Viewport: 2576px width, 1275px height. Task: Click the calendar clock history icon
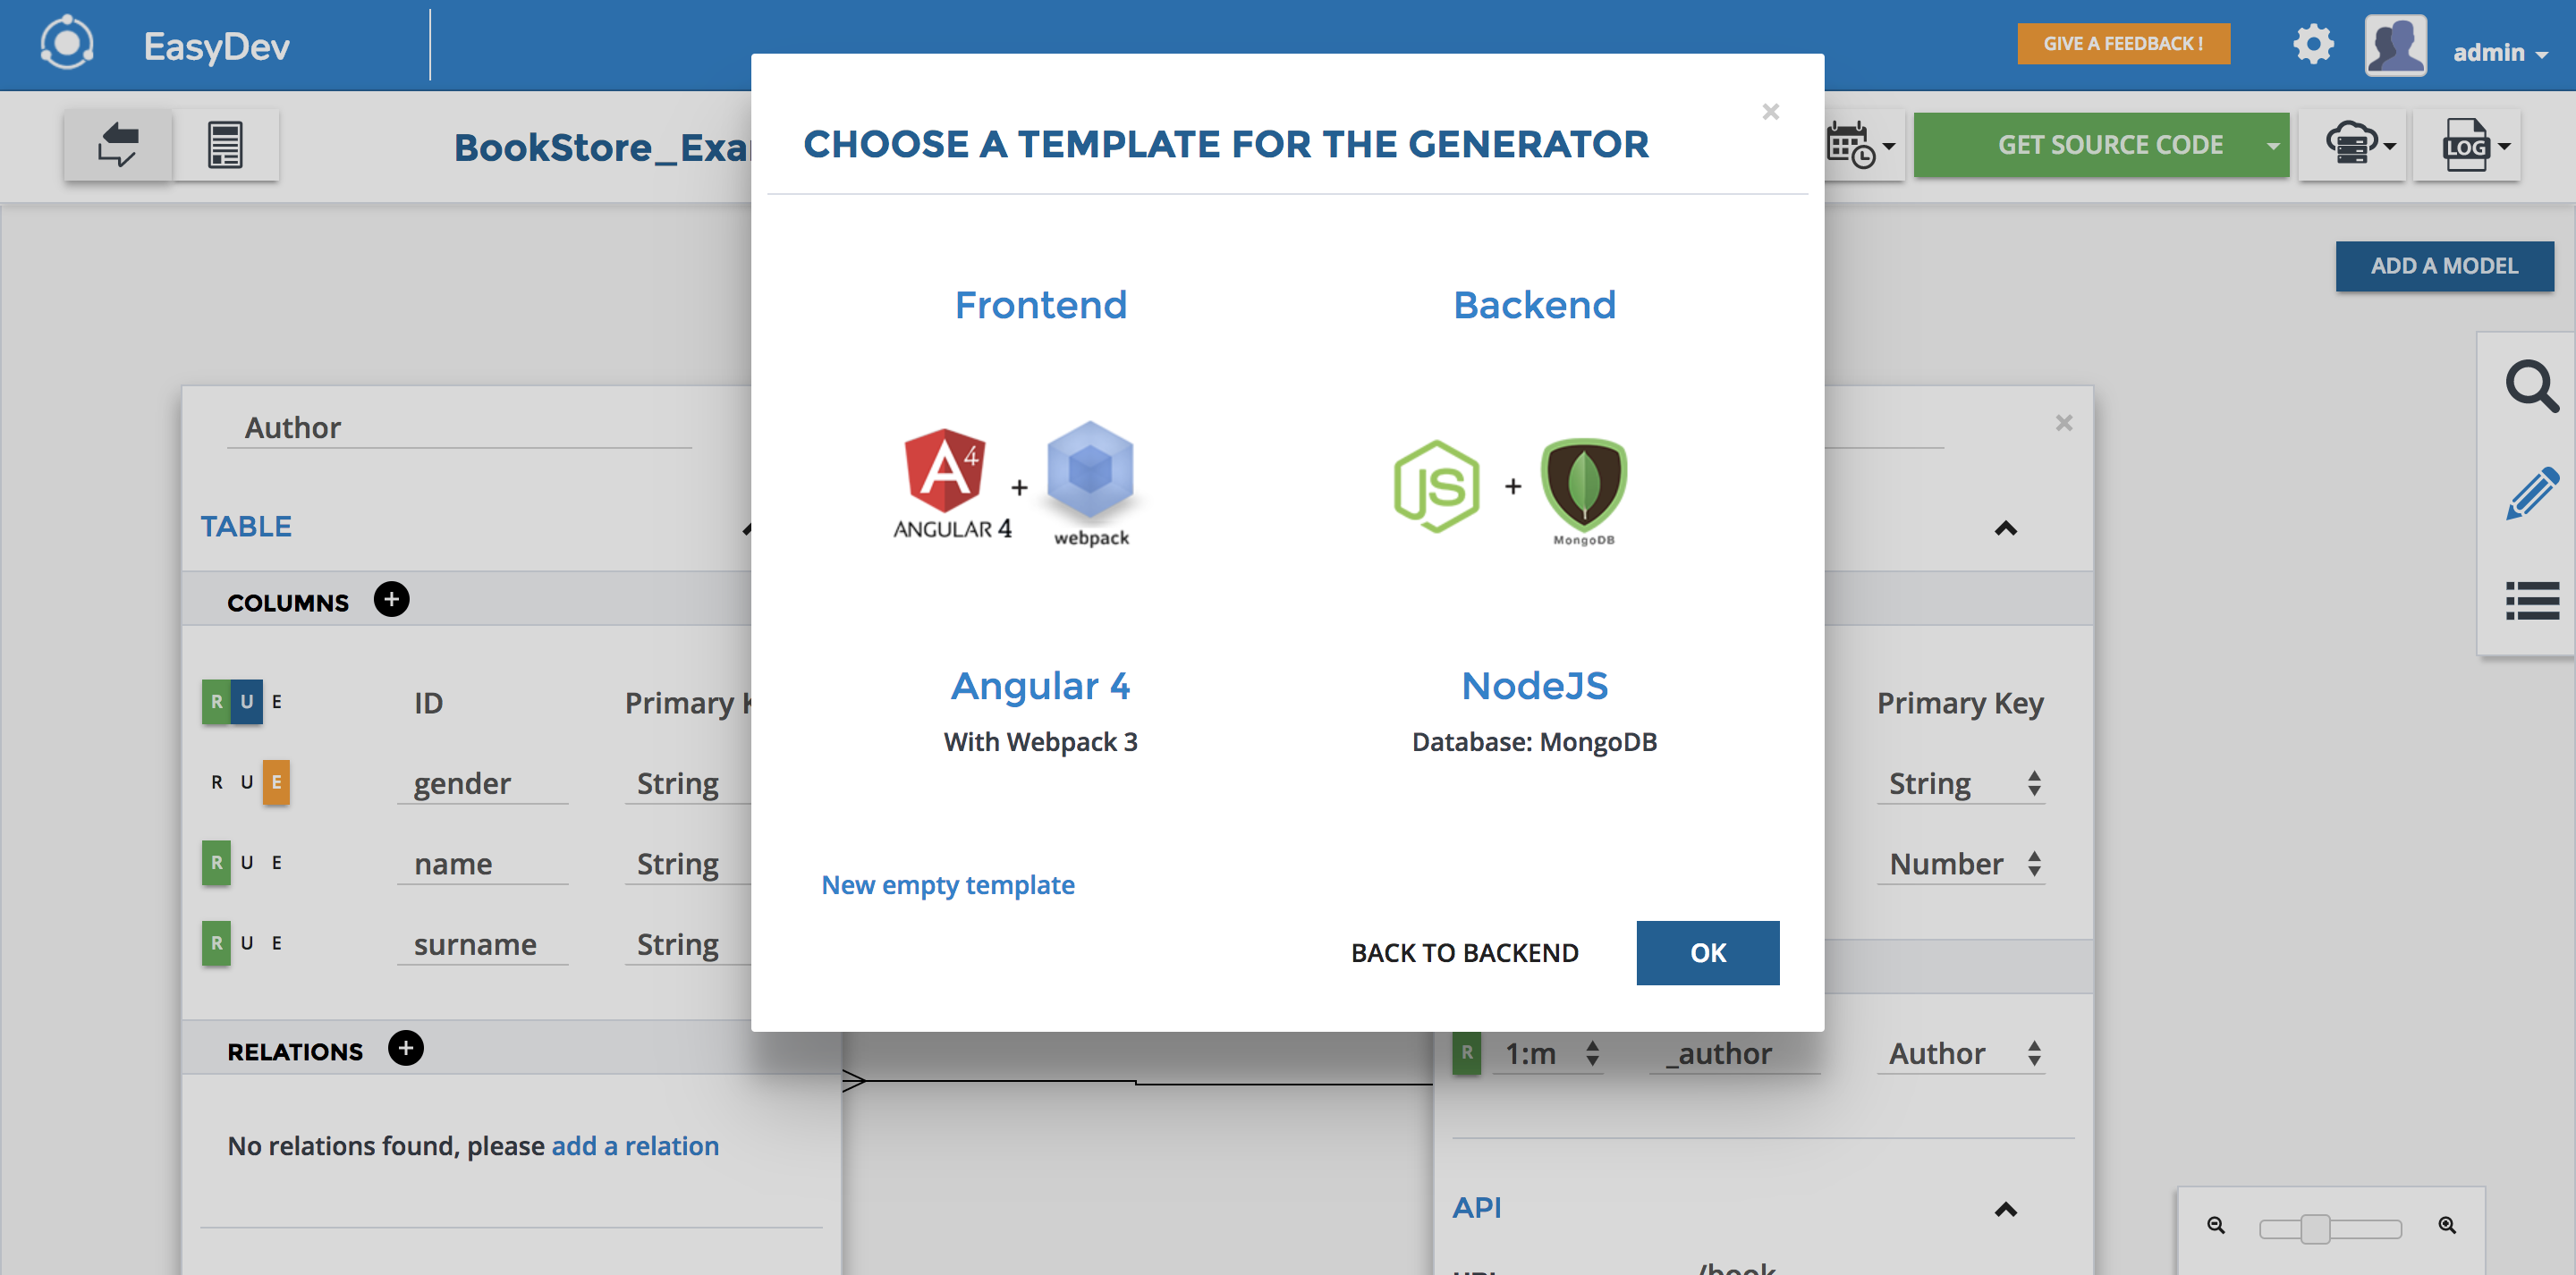1851,146
